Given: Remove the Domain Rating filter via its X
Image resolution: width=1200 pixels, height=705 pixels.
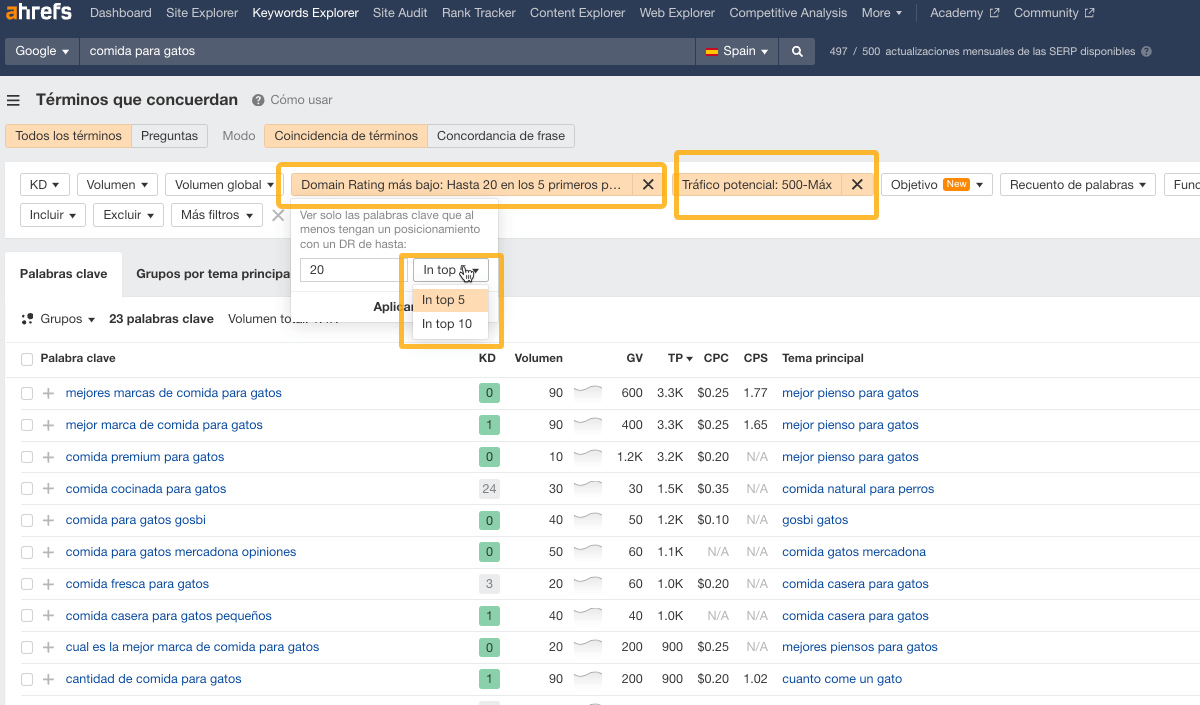Looking at the screenshot, I should [x=648, y=184].
